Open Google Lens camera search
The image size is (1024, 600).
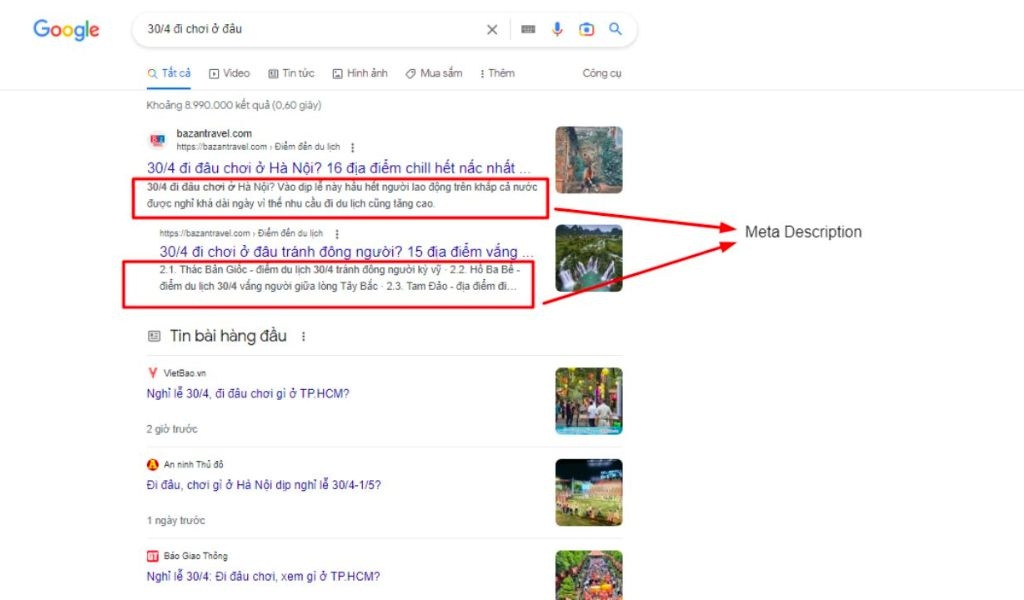[x=586, y=29]
